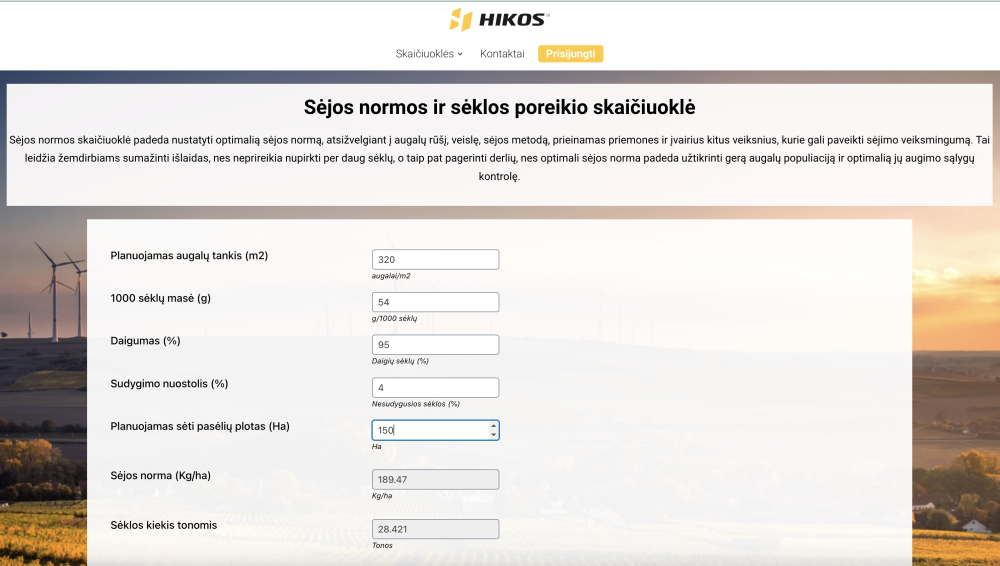
Task: Click the hint text "Kg/ha" under Sėjos norma
Action: pyautogui.click(x=382, y=496)
